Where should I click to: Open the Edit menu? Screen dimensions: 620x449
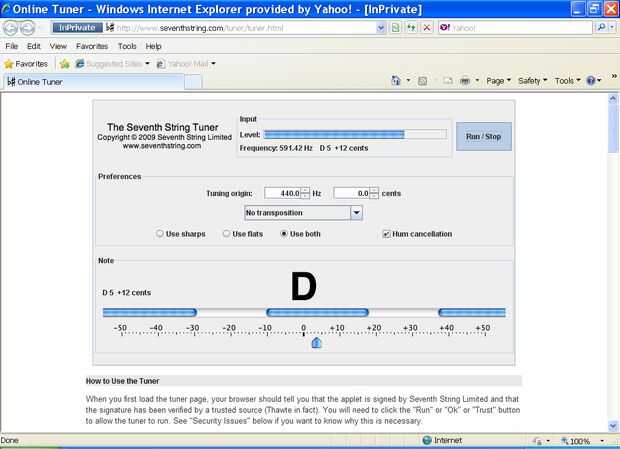34,46
